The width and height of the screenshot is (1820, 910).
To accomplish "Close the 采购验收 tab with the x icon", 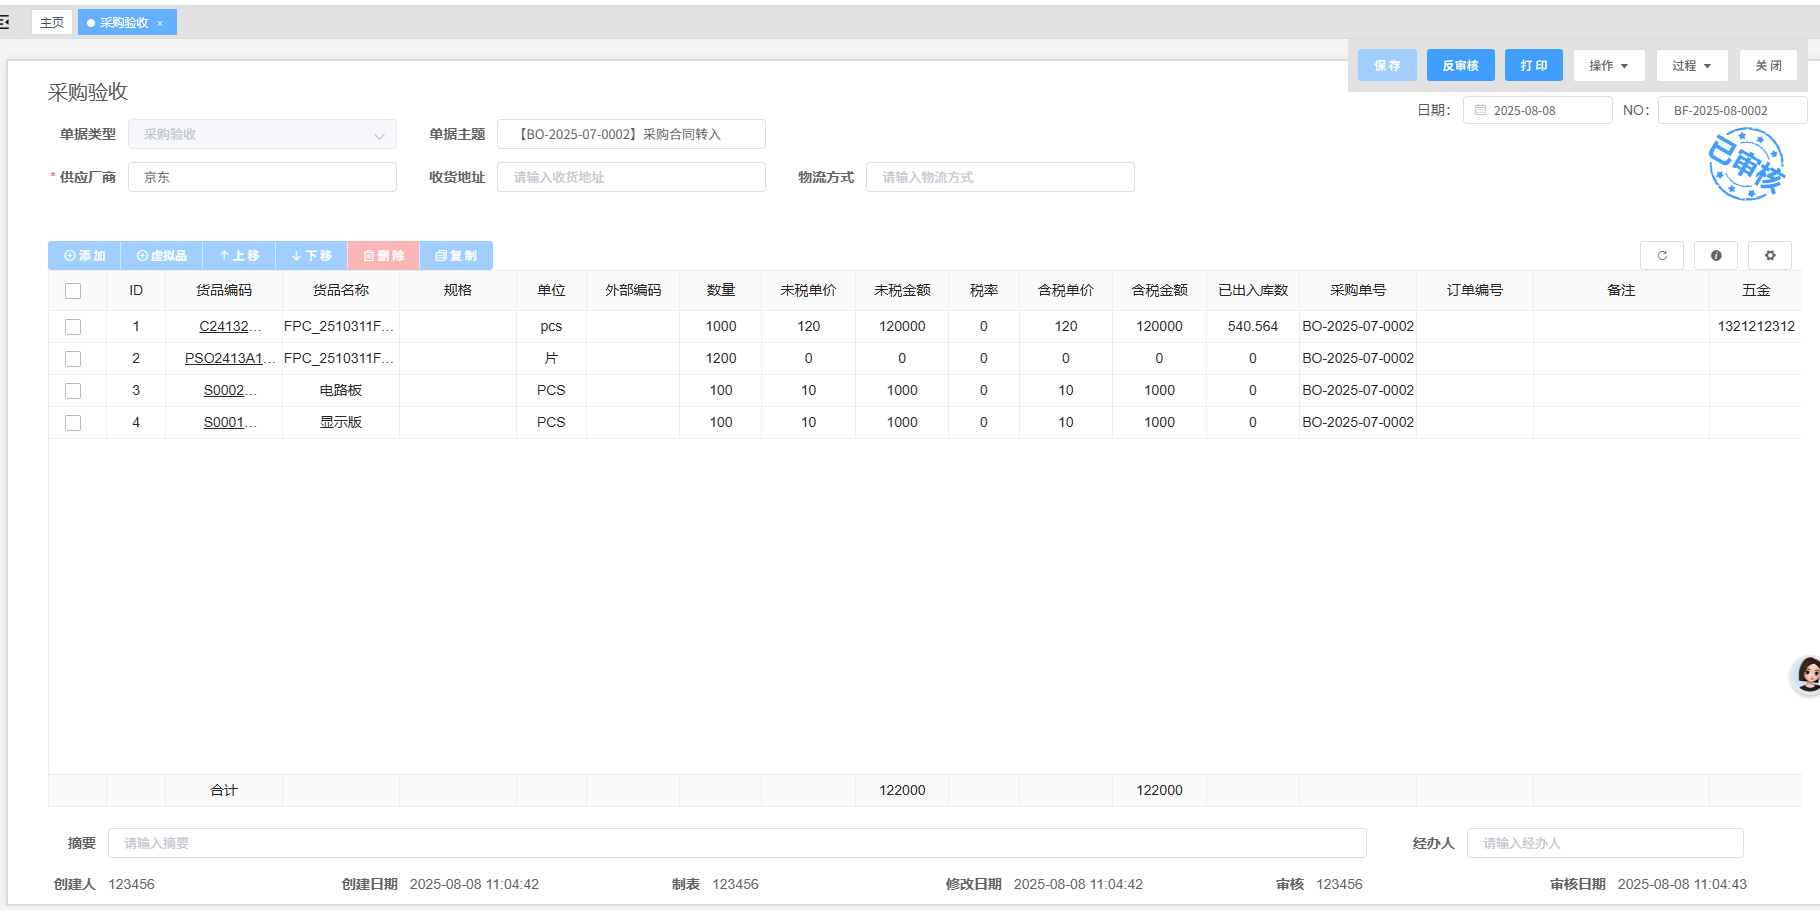I will point(160,23).
